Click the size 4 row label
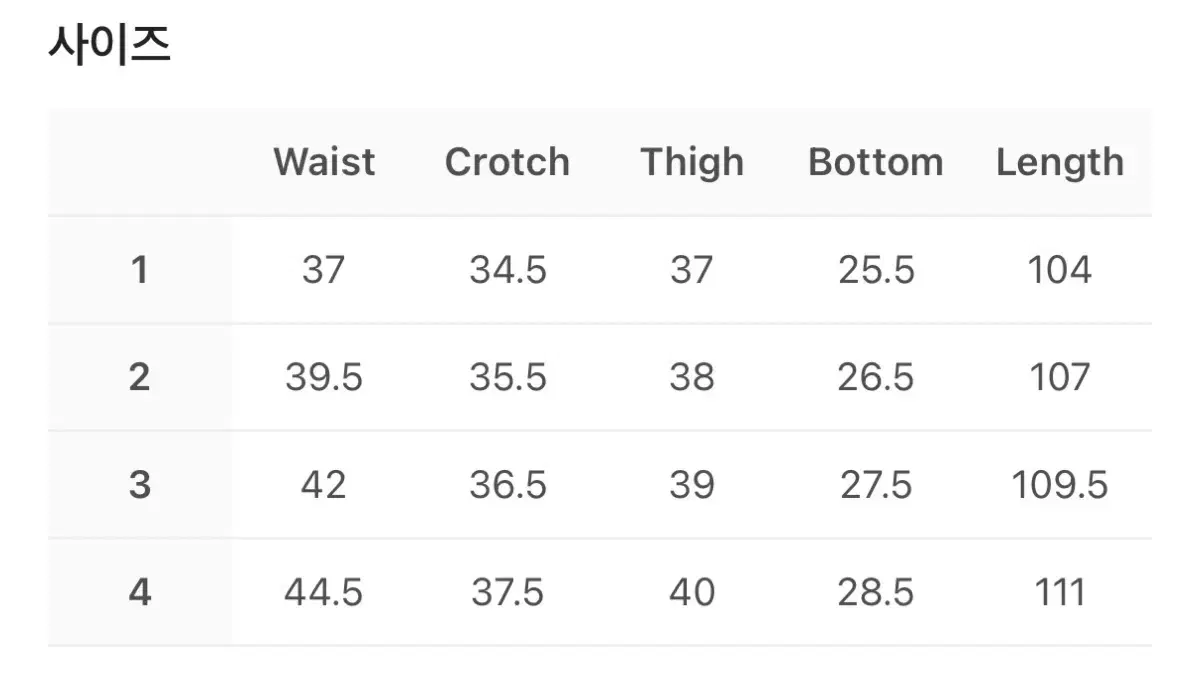The height and width of the screenshot is (684, 1200). tap(140, 592)
